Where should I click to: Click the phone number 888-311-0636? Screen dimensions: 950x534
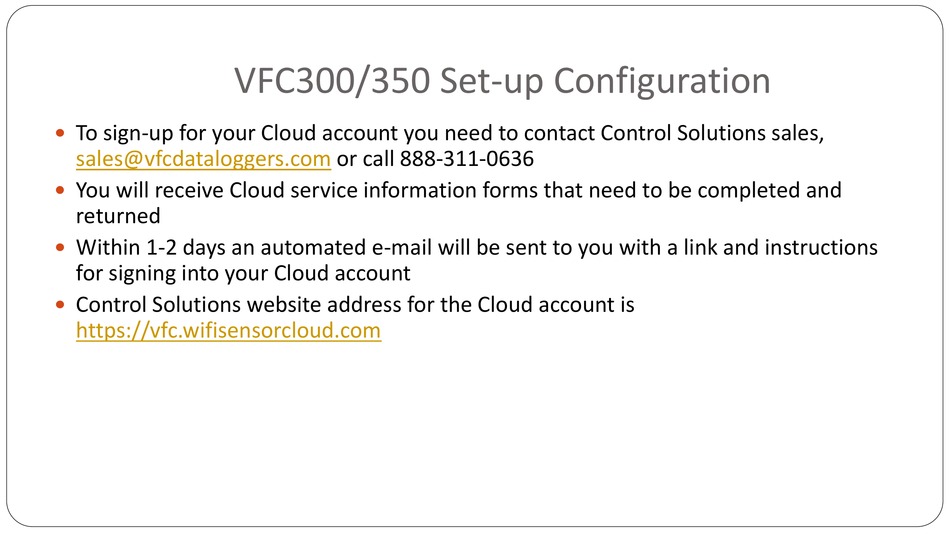(x=467, y=159)
